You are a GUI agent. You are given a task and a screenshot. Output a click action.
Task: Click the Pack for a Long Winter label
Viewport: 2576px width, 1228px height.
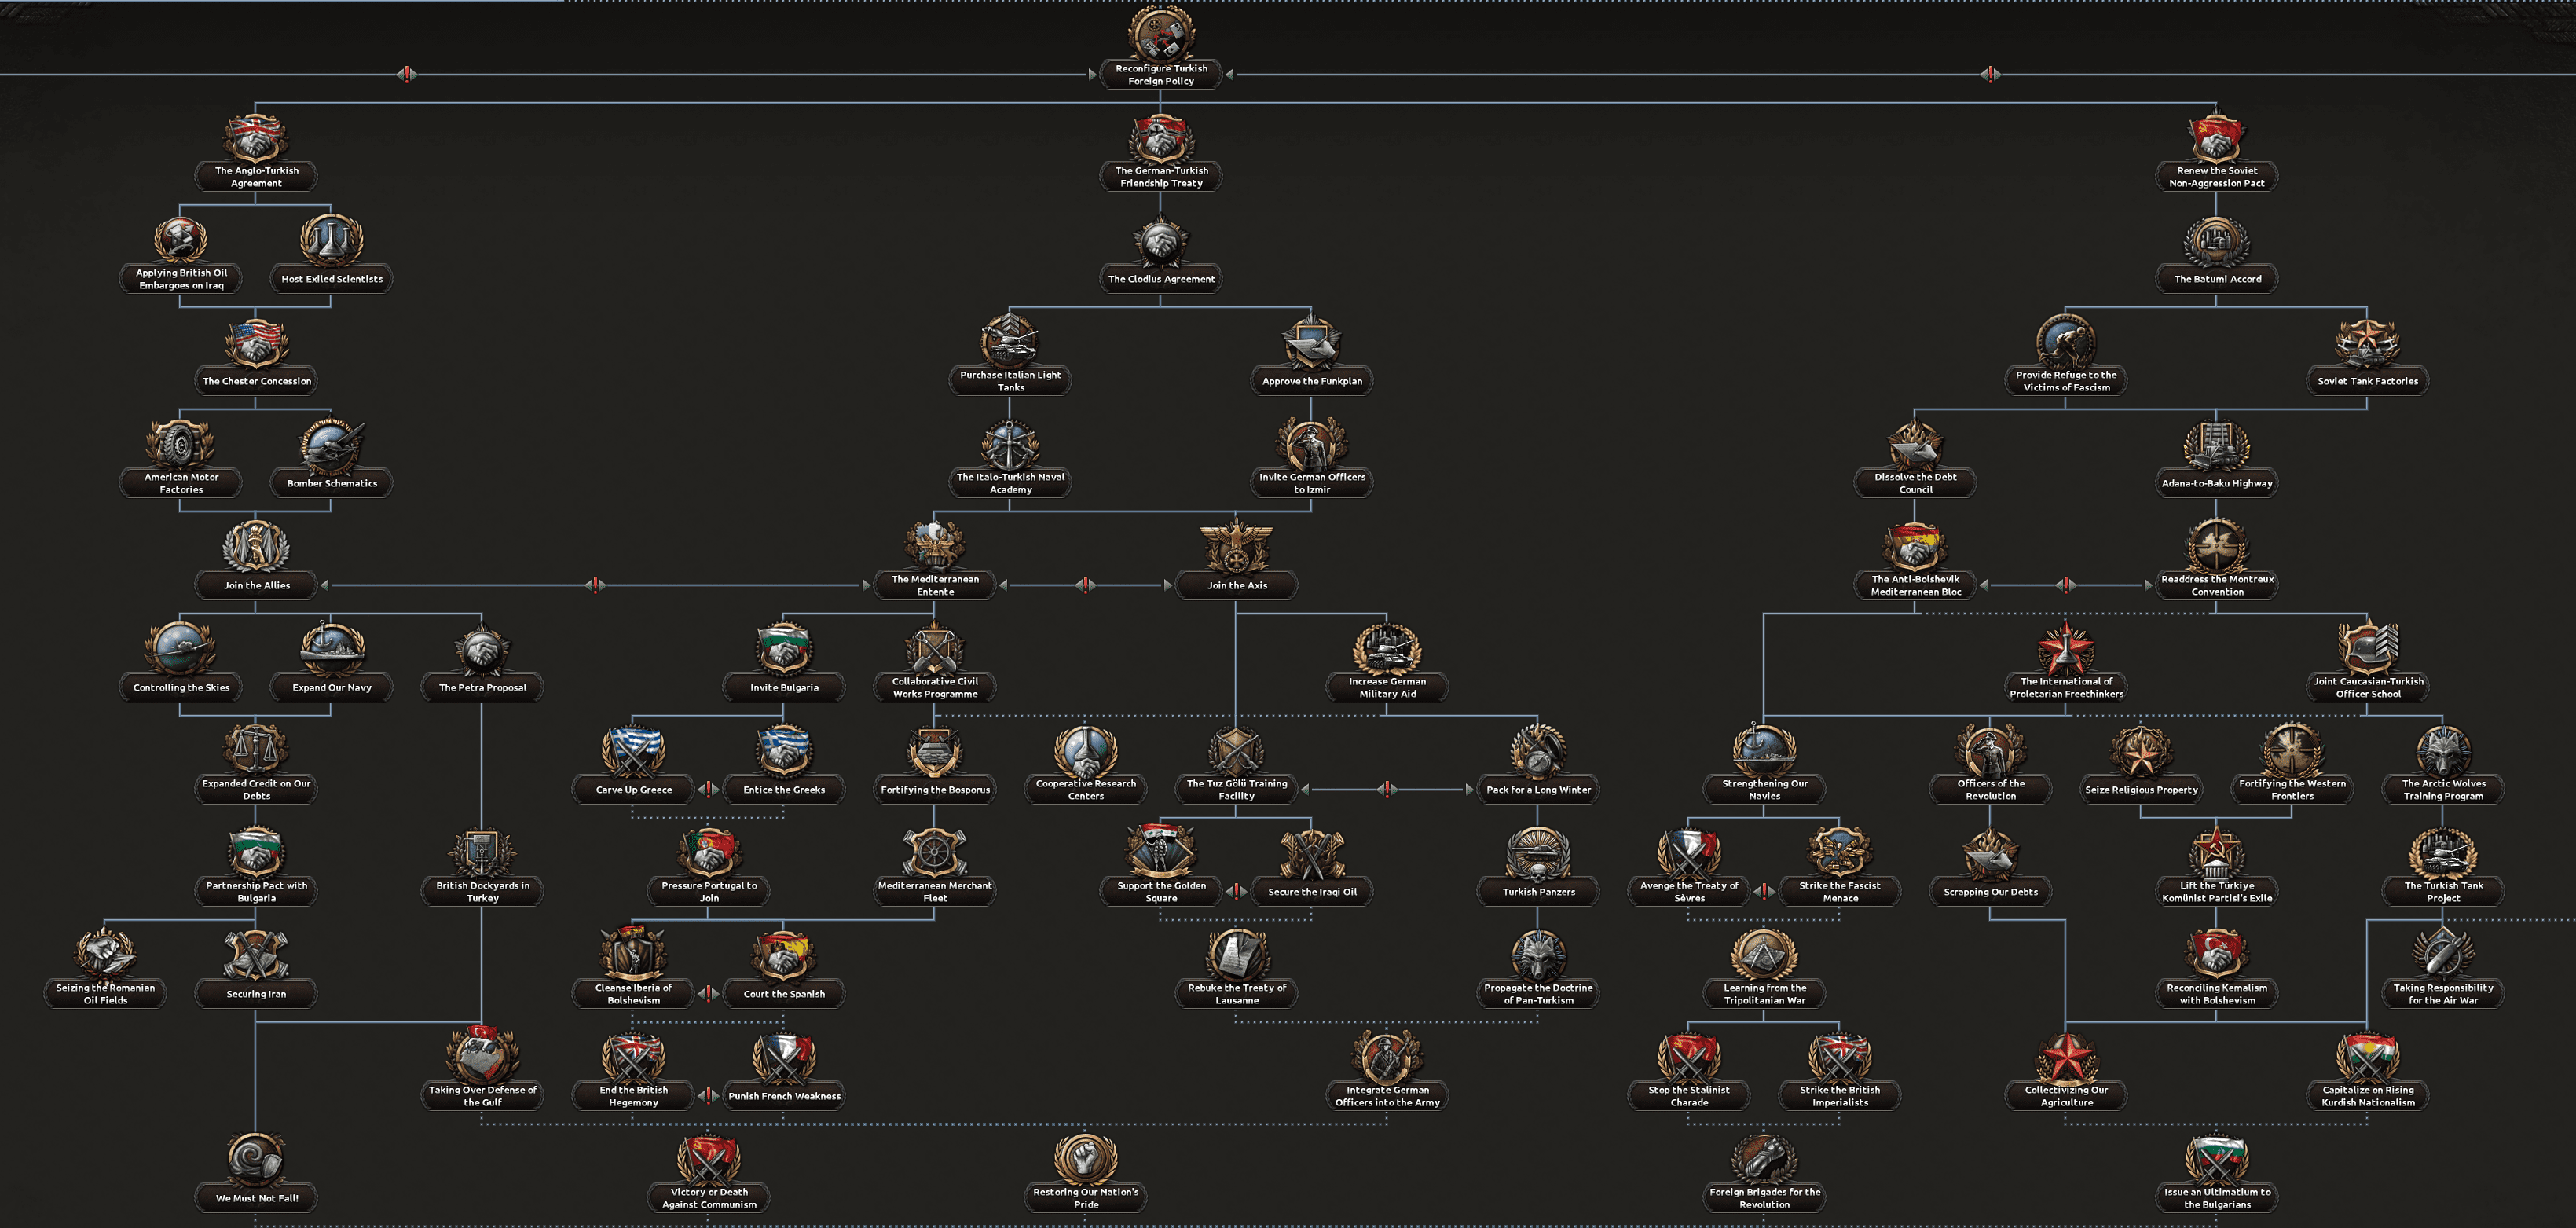point(1538,789)
